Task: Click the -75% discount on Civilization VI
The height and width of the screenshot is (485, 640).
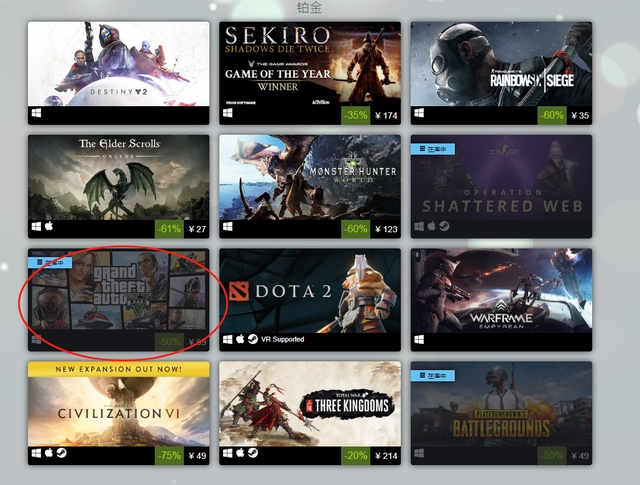Action: tap(169, 456)
